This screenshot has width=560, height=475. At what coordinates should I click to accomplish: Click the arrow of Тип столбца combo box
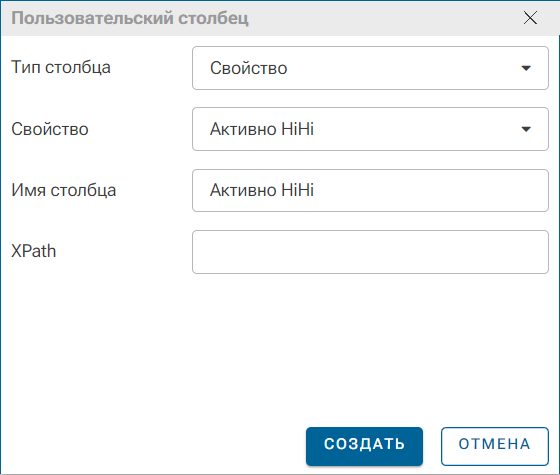coord(526,68)
